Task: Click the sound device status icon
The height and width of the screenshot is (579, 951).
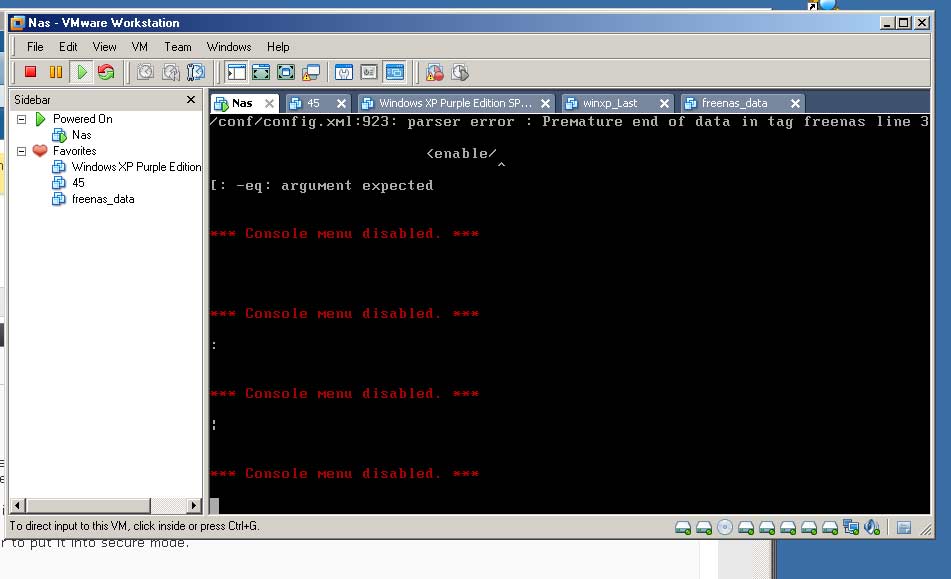Action: point(872,527)
